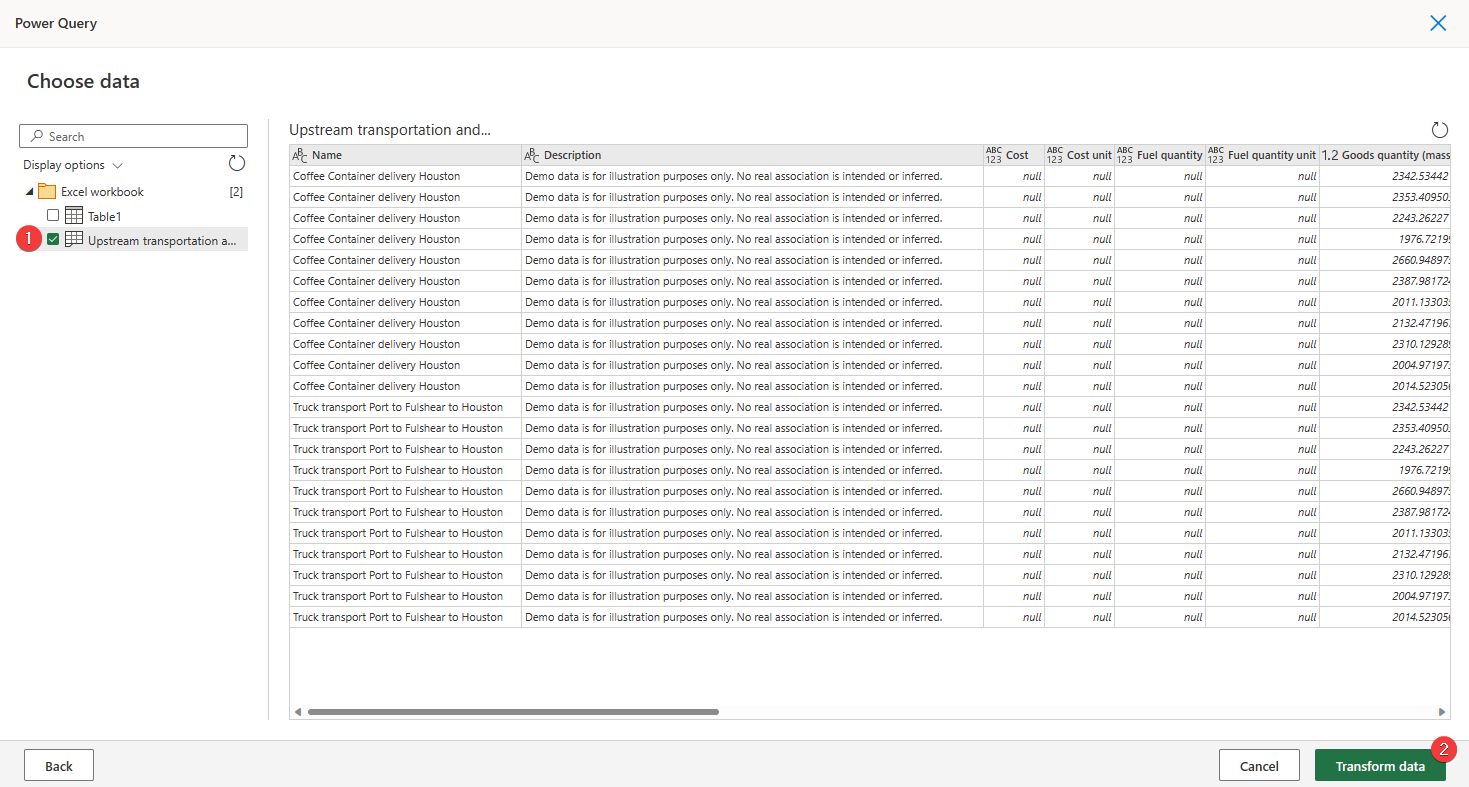The width and height of the screenshot is (1469, 787).
Task: Click the ABC123 type icon on Cost column
Action: coord(993,155)
